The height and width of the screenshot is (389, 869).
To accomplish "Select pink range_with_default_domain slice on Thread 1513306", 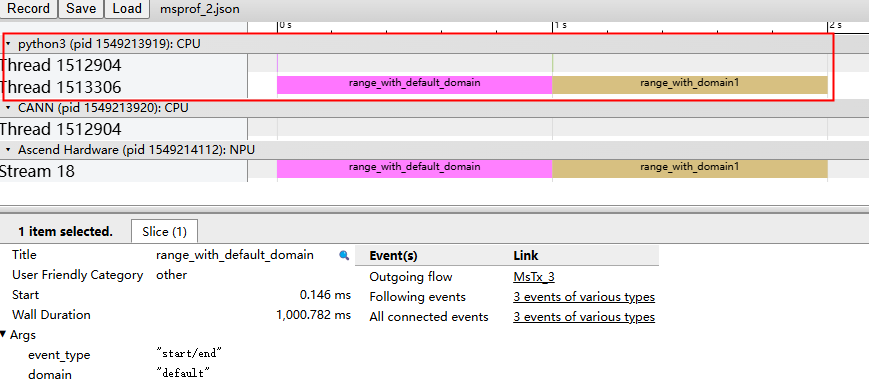I will pyautogui.click(x=415, y=85).
